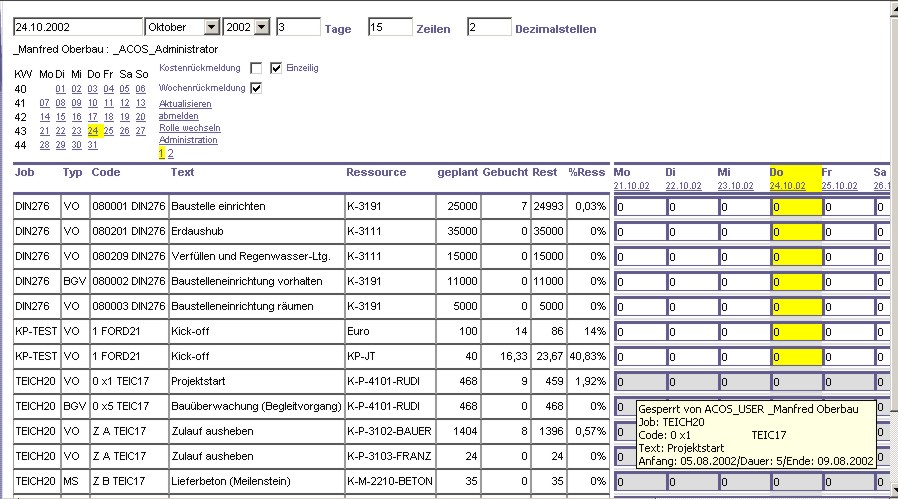Viewport: 898px width, 499px height.
Task: Click the Di 22.10.02 column date link
Action: point(683,186)
